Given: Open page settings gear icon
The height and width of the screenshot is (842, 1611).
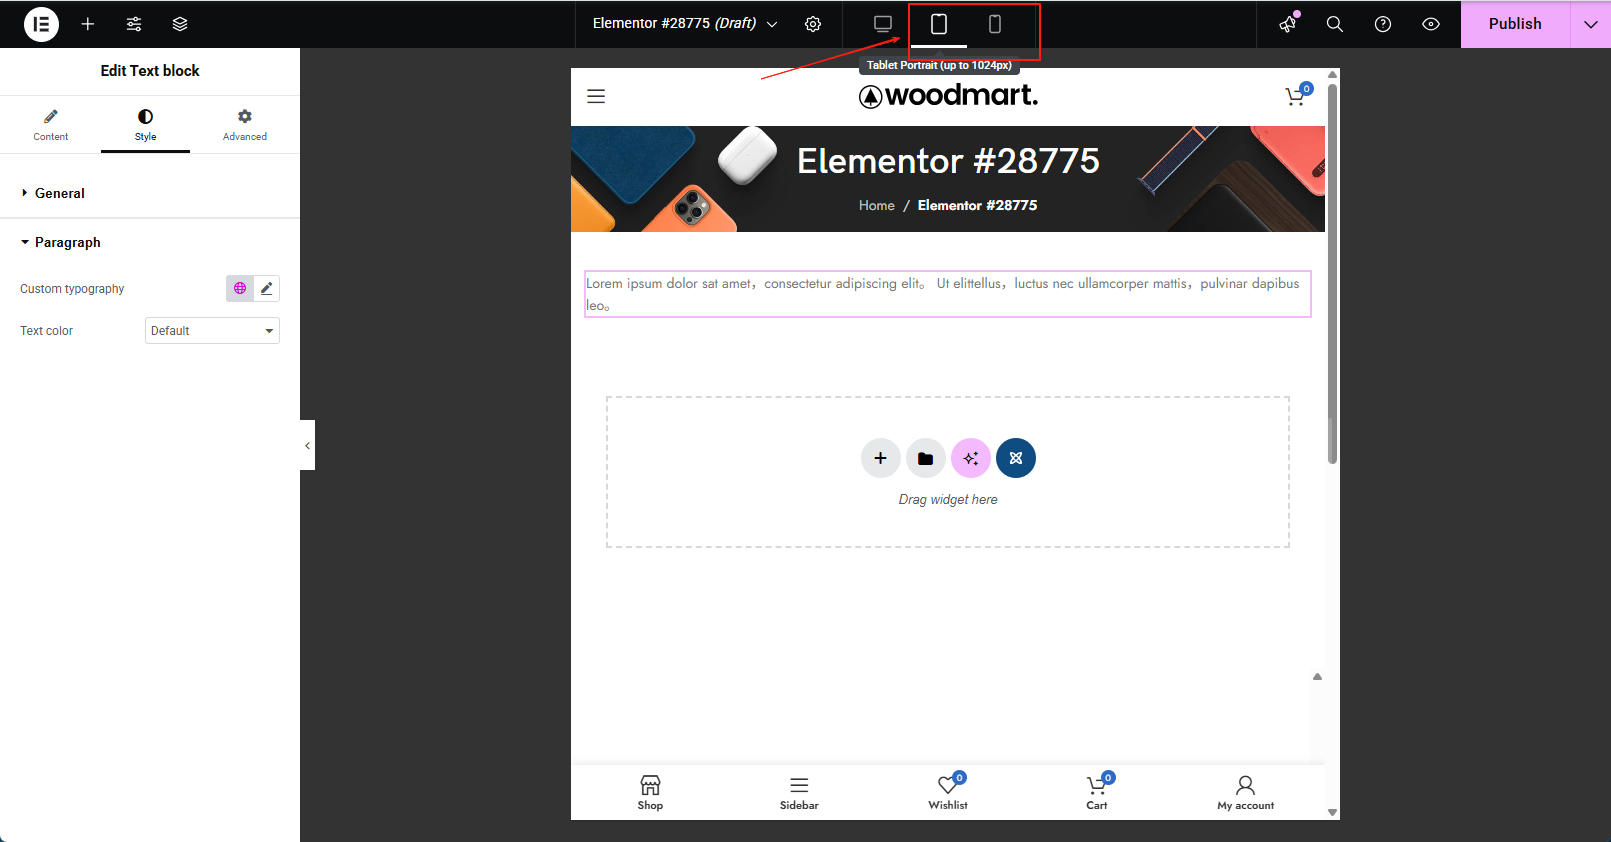Looking at the screenshot, I should 813,24.
